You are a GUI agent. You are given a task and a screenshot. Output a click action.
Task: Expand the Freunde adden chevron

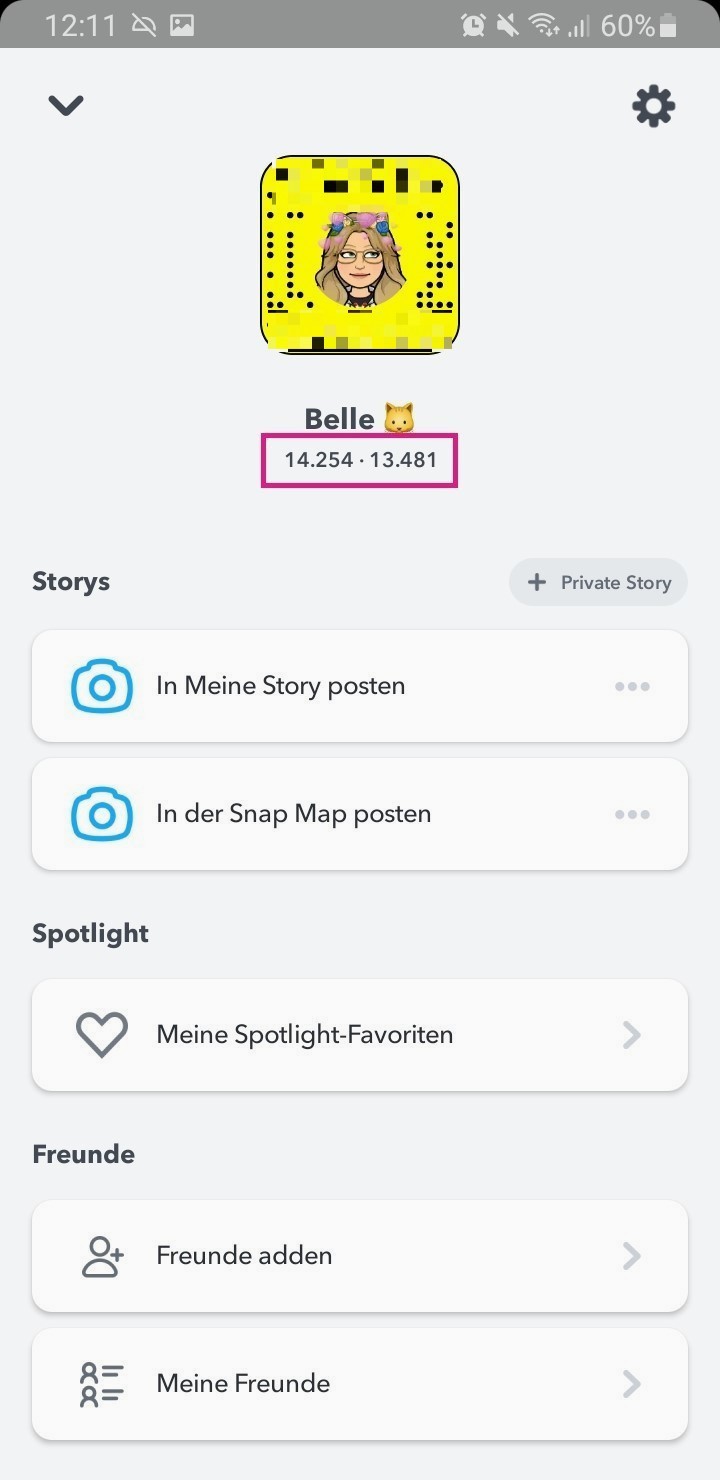click(x=632, y=1256)
